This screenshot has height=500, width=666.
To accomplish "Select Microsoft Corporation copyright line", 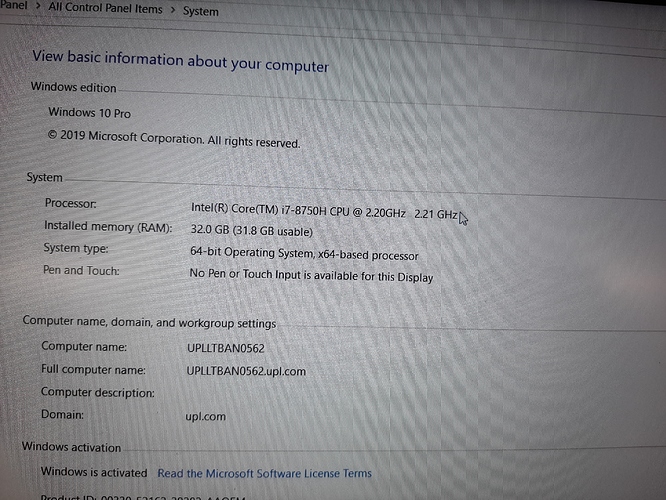I will pos(174,139).
